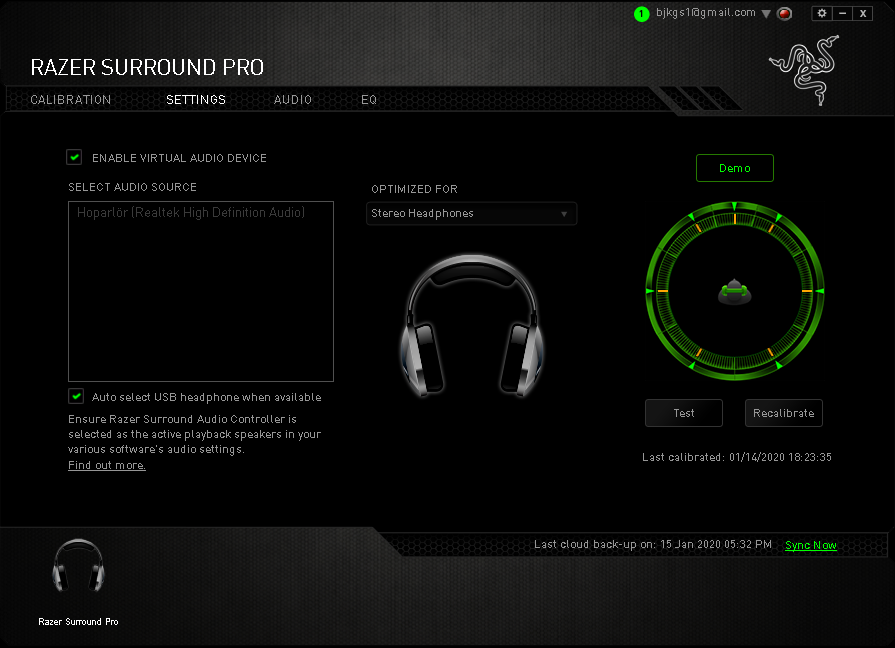Select Hoparlör Realtek audio source entry
Viewport: 895px width, 648px height.
(191, 212)
